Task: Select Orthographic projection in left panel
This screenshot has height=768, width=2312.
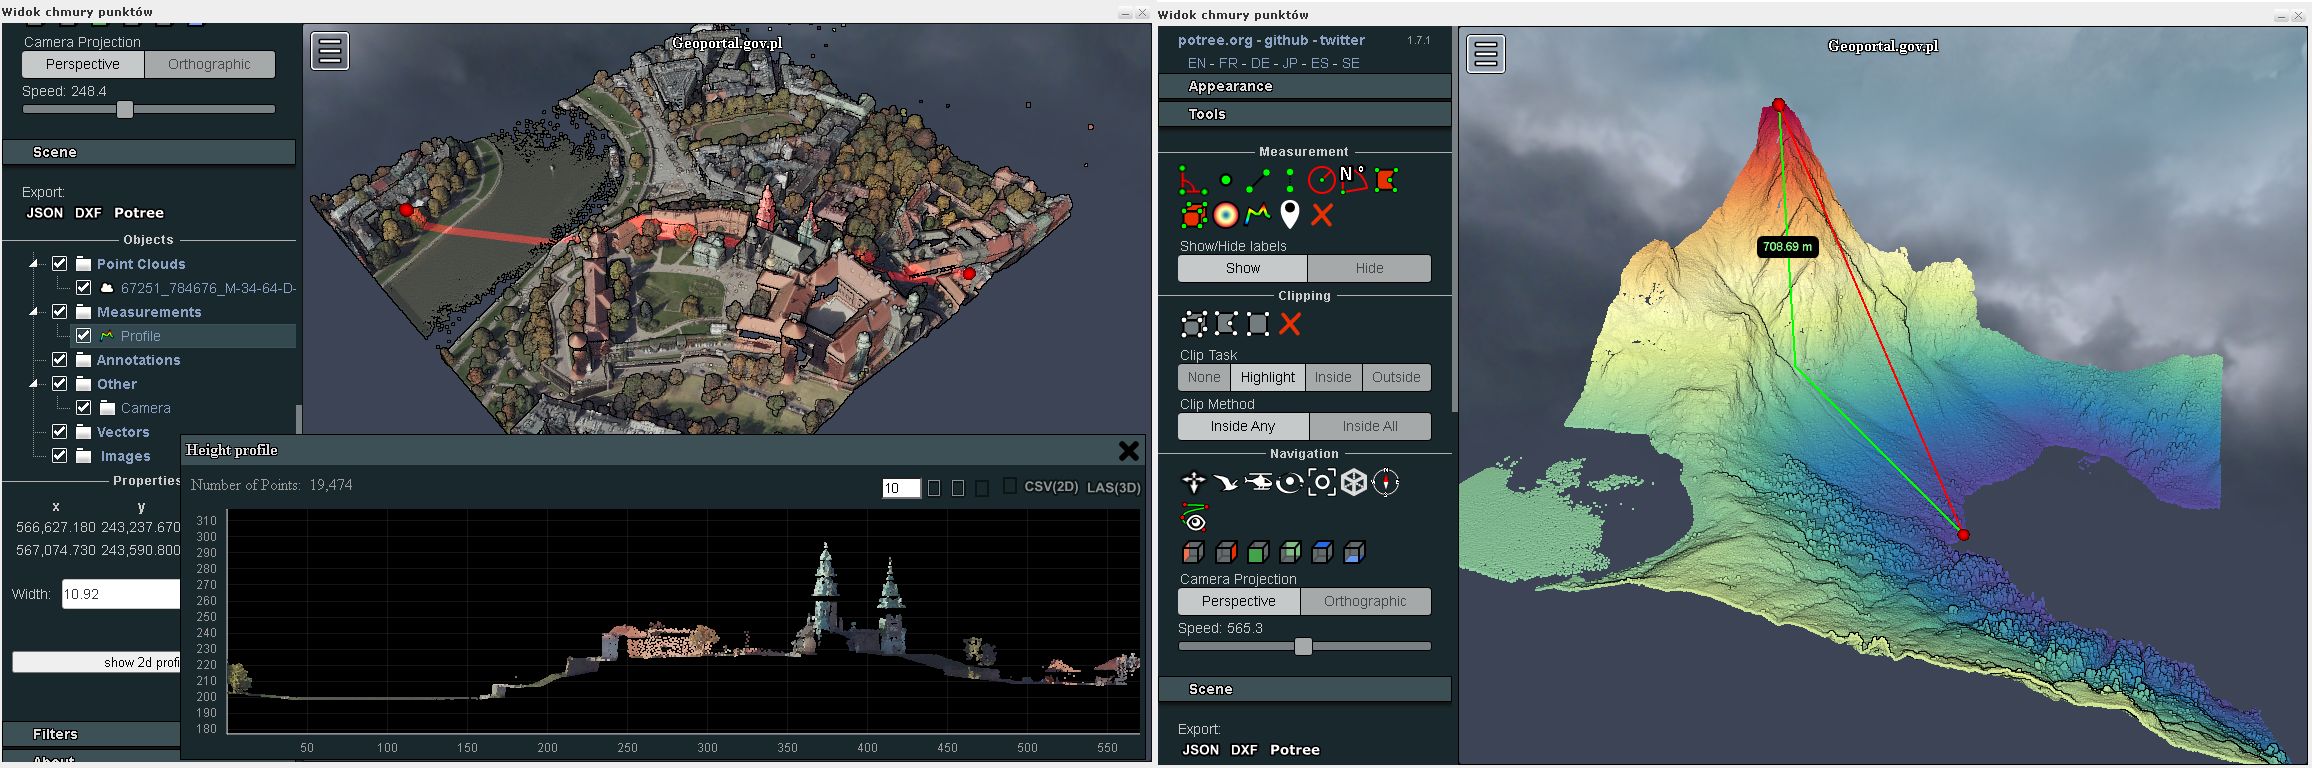Action: 209,64
